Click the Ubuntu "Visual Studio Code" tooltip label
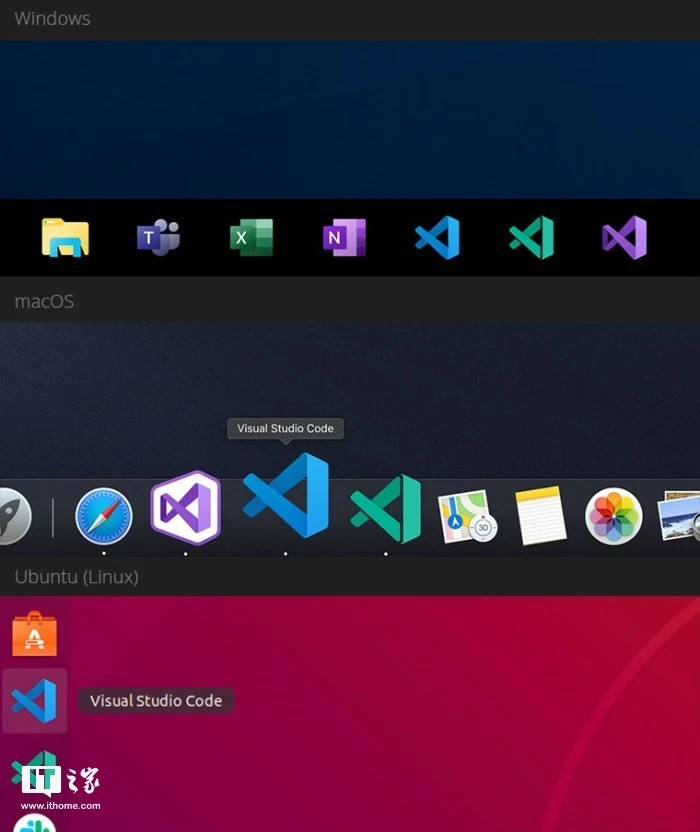 (156, 701)
